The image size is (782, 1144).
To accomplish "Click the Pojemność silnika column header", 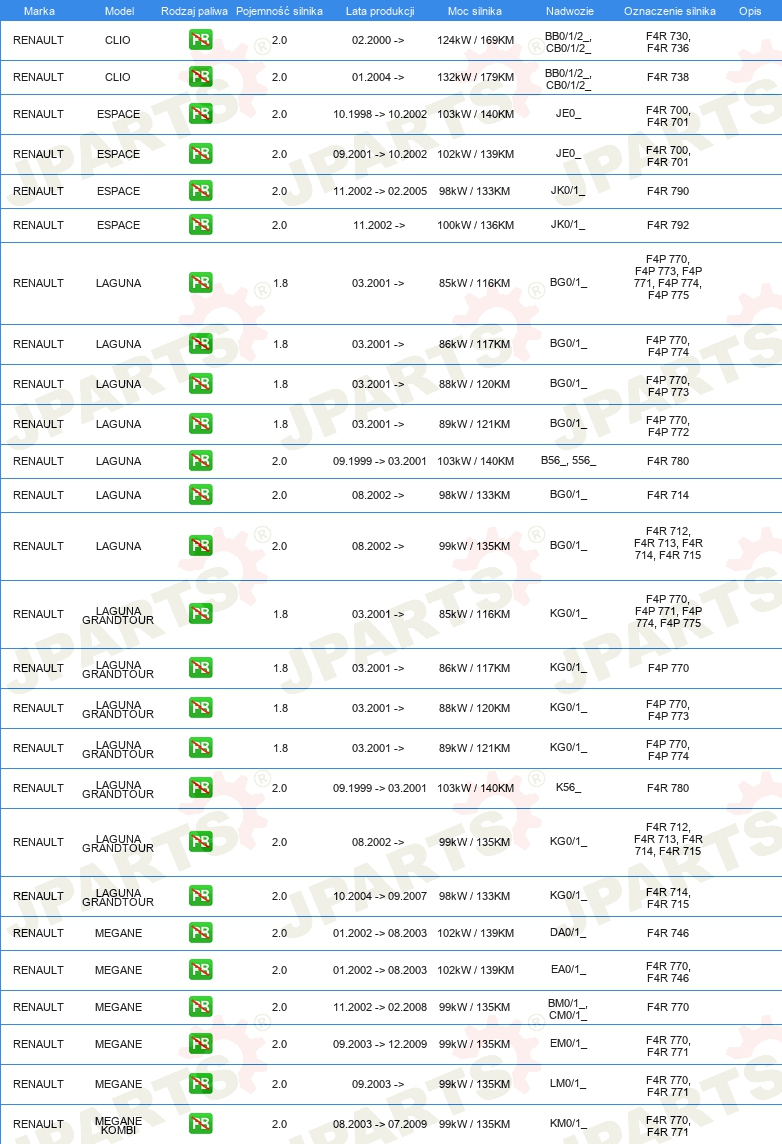I will click(279, 11).
